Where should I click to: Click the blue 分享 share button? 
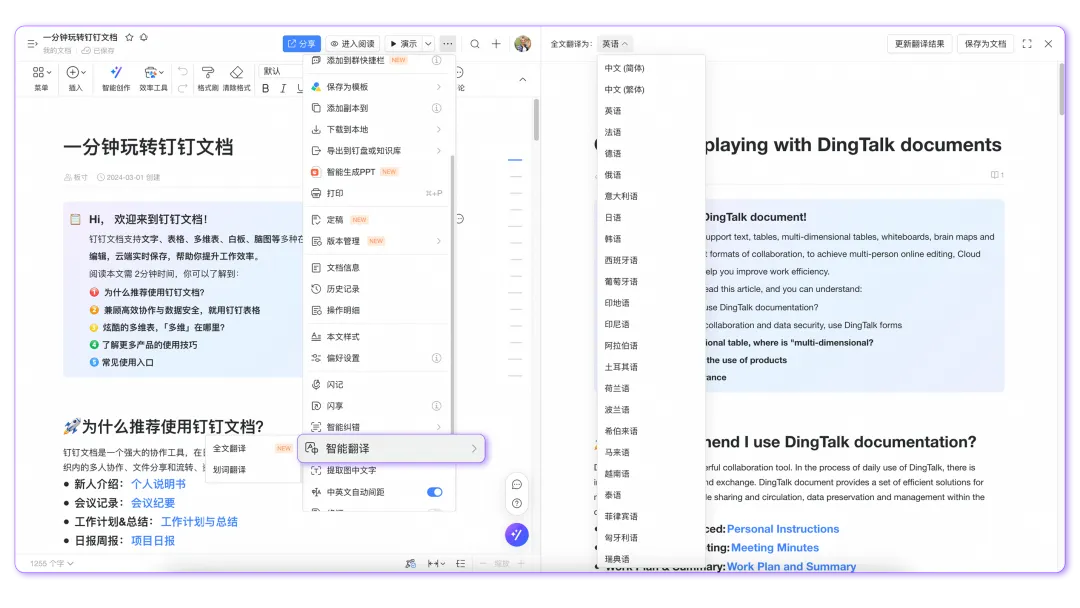coord(302,43)
